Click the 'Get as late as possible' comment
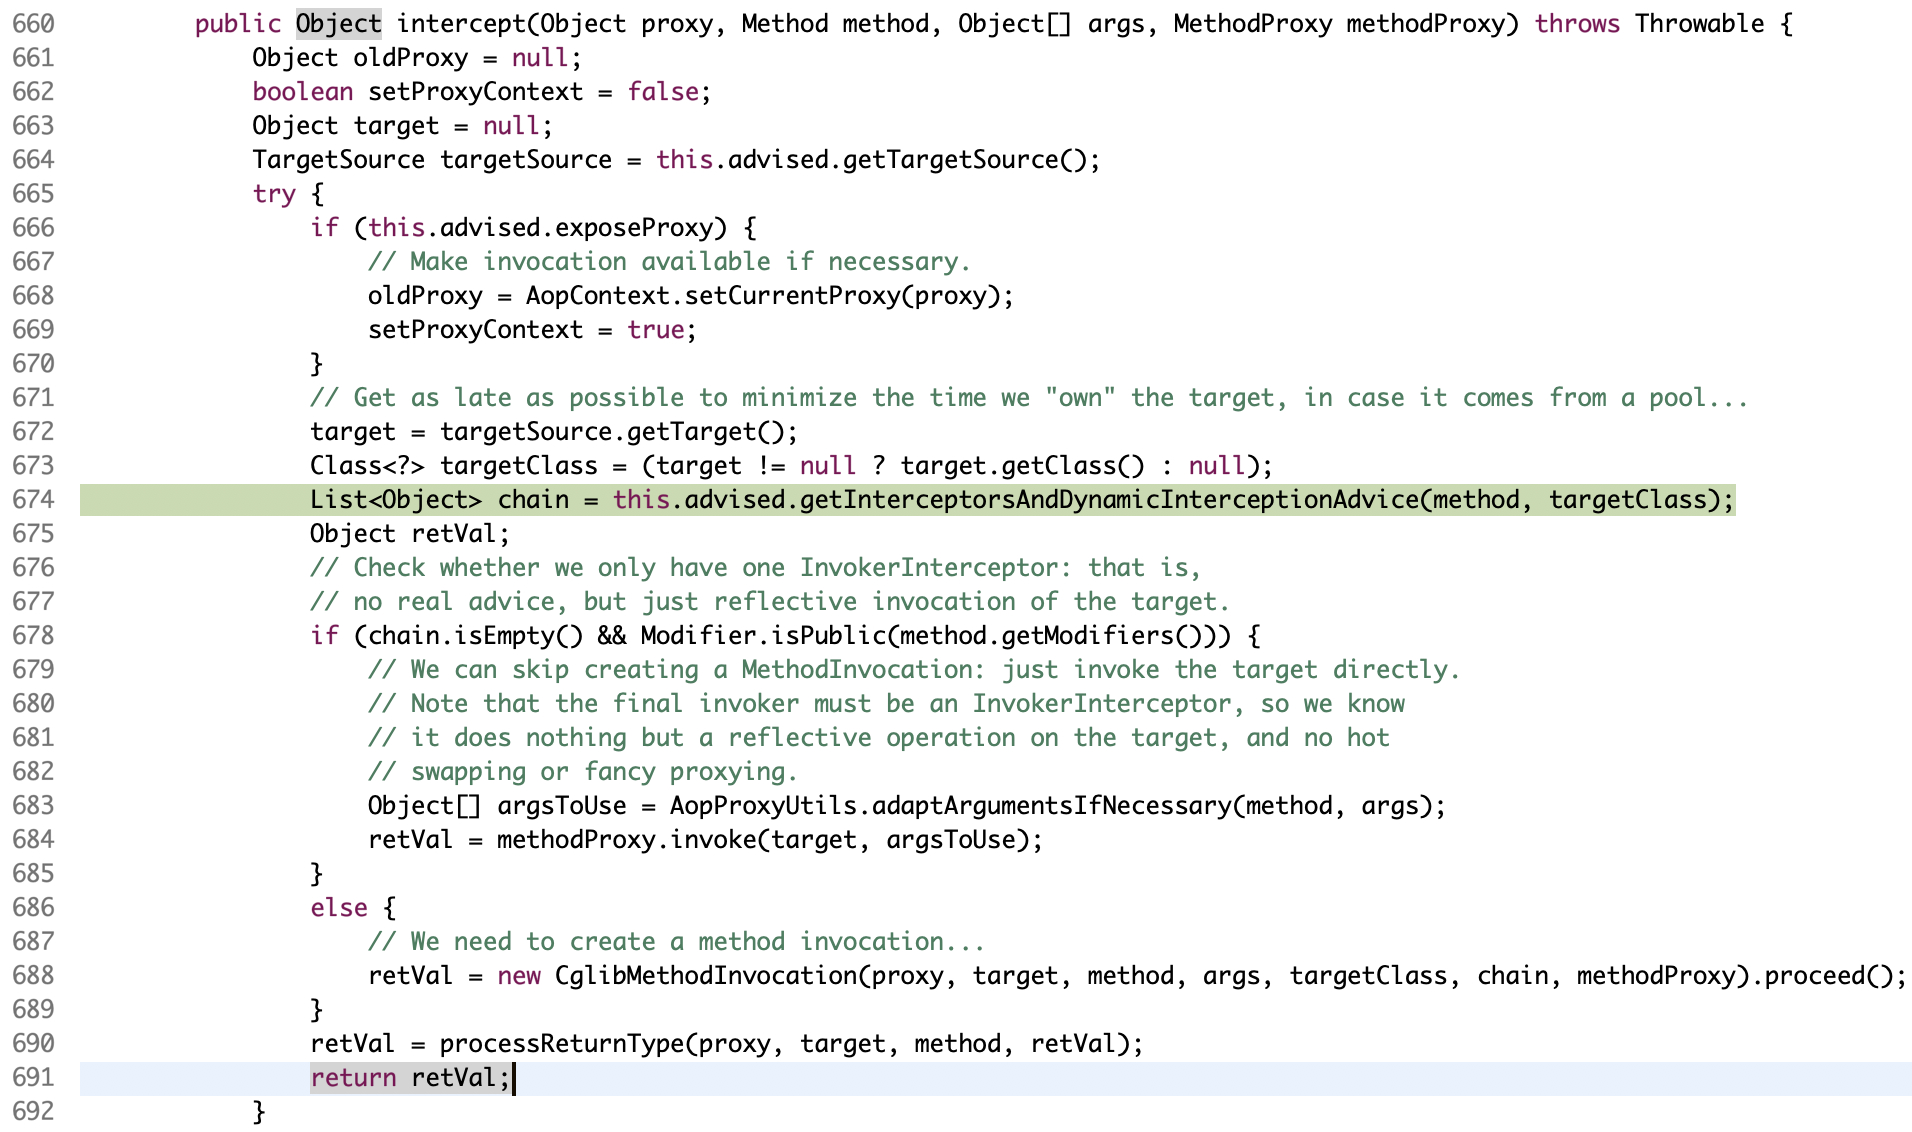Viewport: 1912px width, 1132px height. (x=1028, y=398)
